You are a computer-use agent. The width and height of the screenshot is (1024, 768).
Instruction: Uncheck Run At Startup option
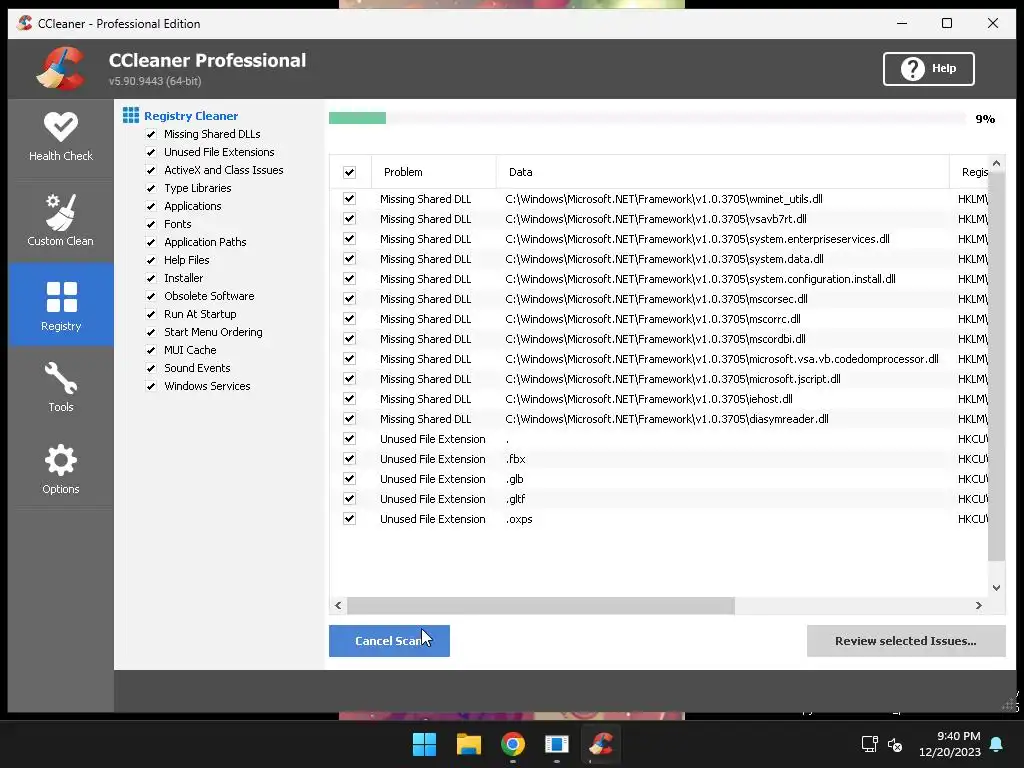click(x=151, y=314)
